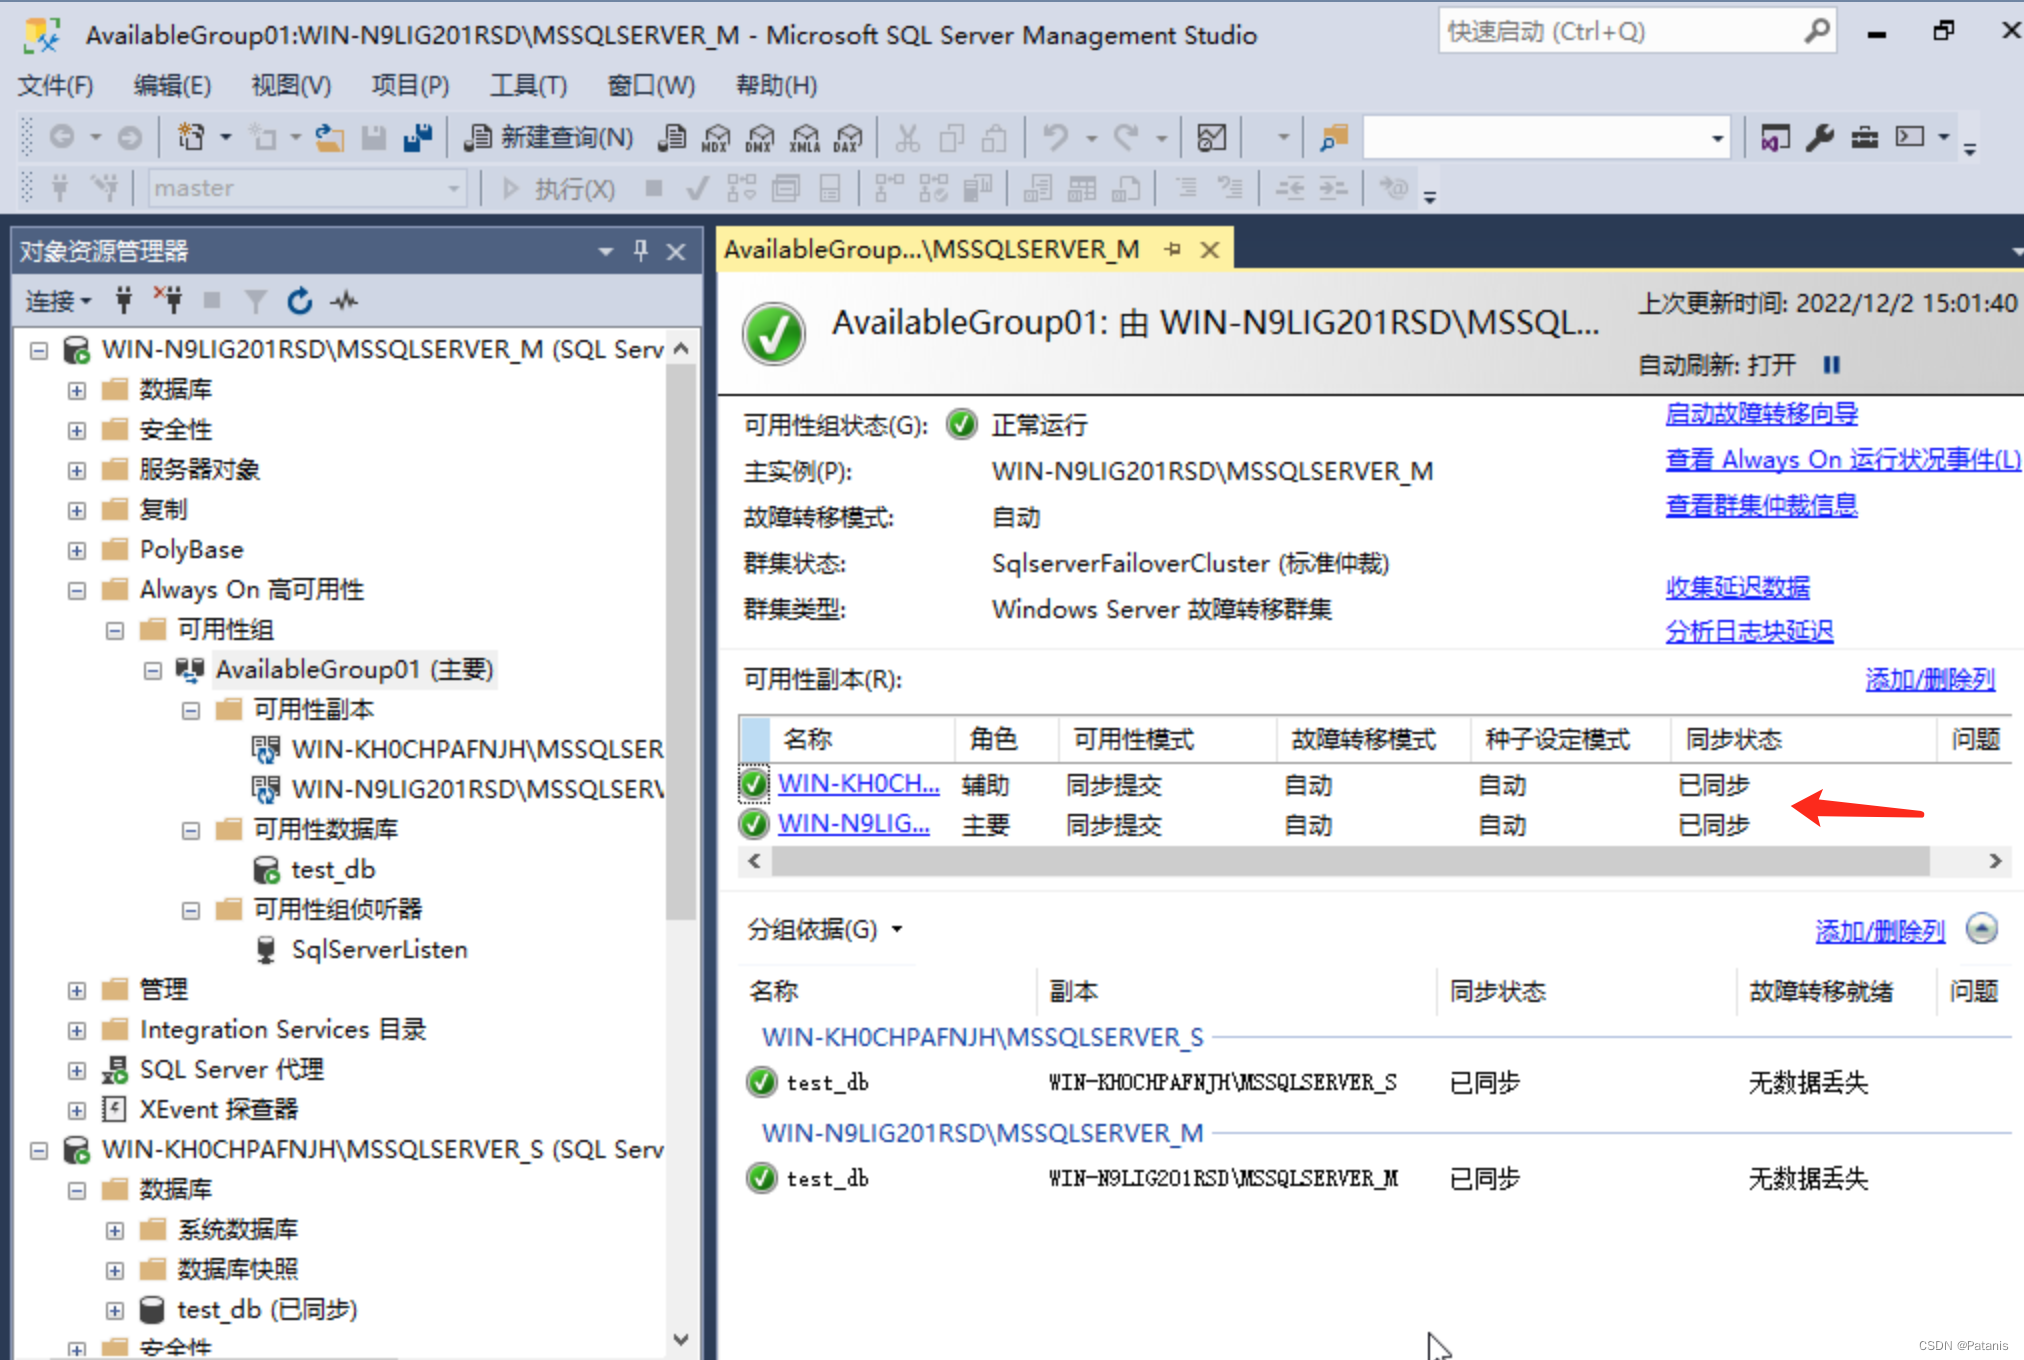Collapse the 可用性数据库 node
Image resolution: width=2024 pixels, height=1360 pixels.
point(191,830)
